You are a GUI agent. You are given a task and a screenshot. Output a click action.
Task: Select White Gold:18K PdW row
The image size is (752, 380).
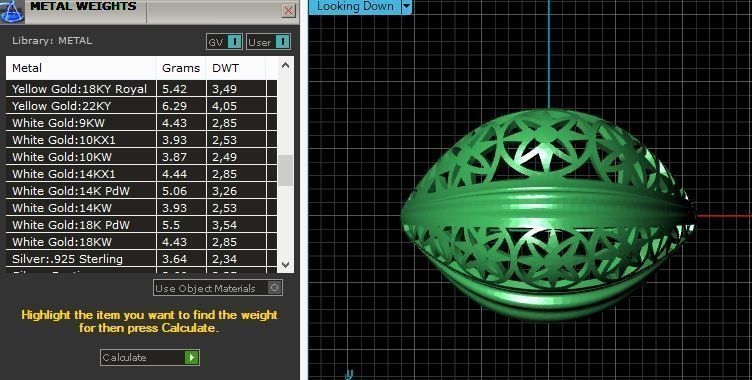pyautogui.click(x=141, y=225)
